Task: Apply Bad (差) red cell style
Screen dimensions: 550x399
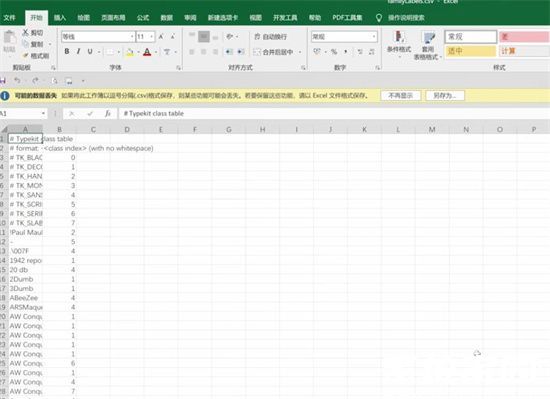Action: point(524,36)
